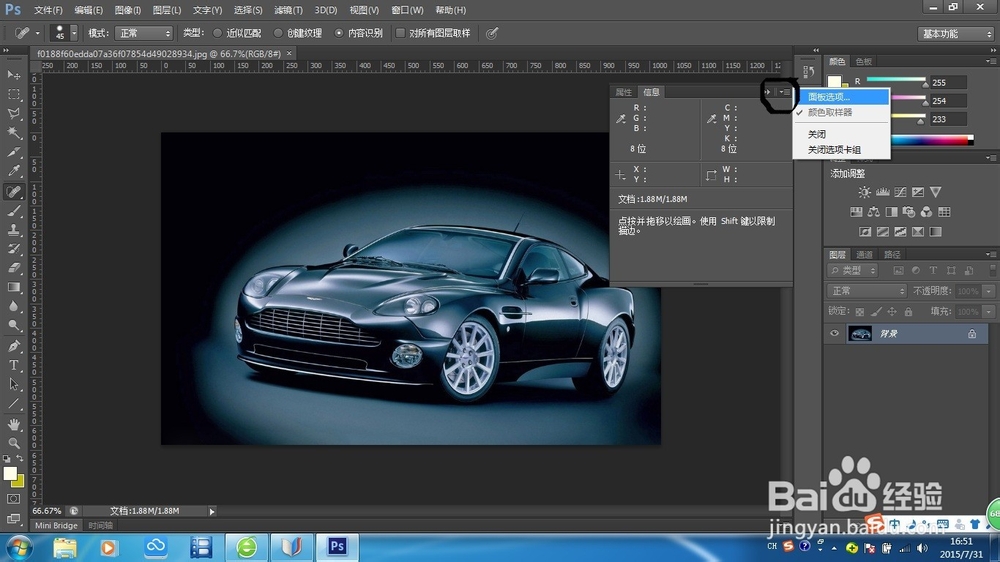1000x562 pixels.
Task: Enable the 对所有图层取样 checkbox
Action: pos(401,33)
